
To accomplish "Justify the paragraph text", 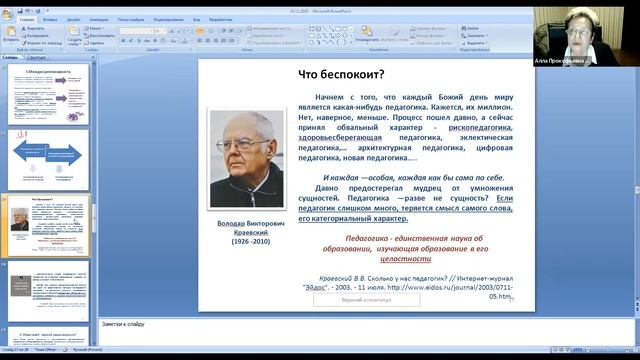I will click(223, 40).
